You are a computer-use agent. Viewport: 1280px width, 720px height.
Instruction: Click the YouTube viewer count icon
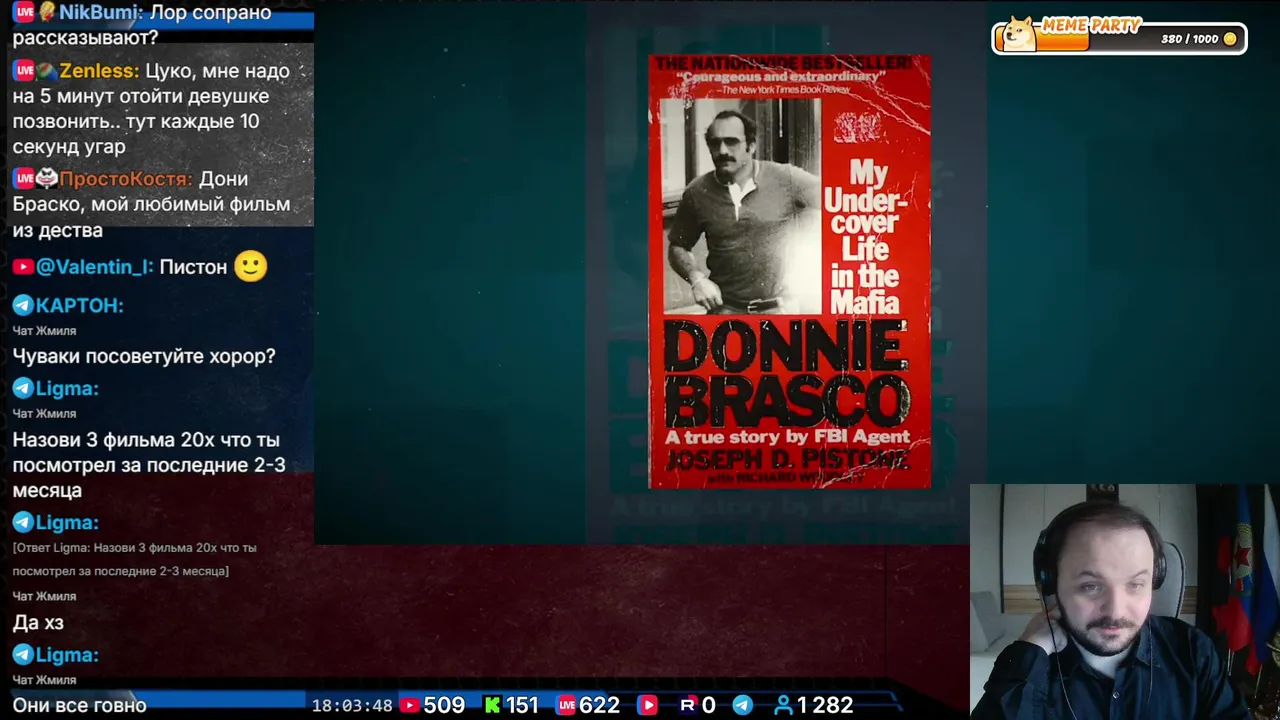(x=409, y=705)
